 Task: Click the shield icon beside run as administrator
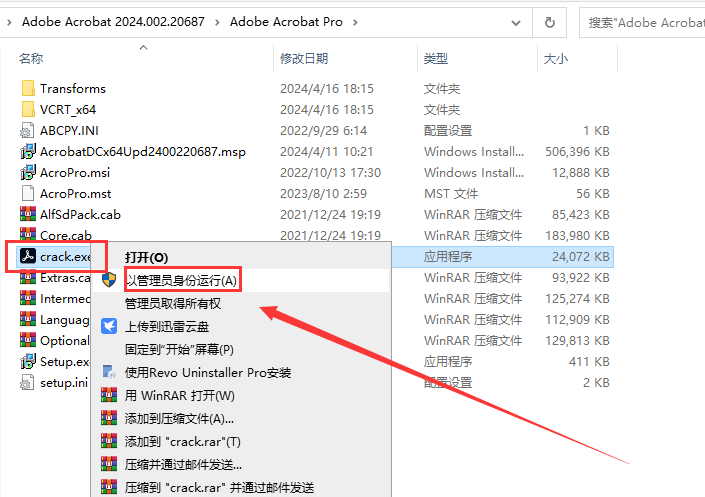tap(109, 280)
